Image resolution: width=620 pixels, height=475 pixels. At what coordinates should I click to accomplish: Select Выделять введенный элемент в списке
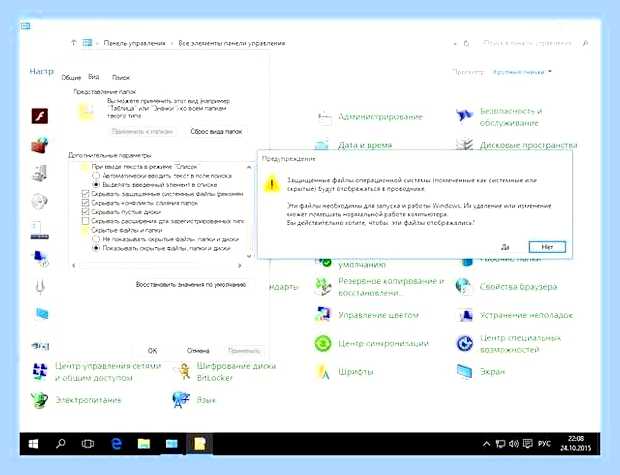point(96,185)
